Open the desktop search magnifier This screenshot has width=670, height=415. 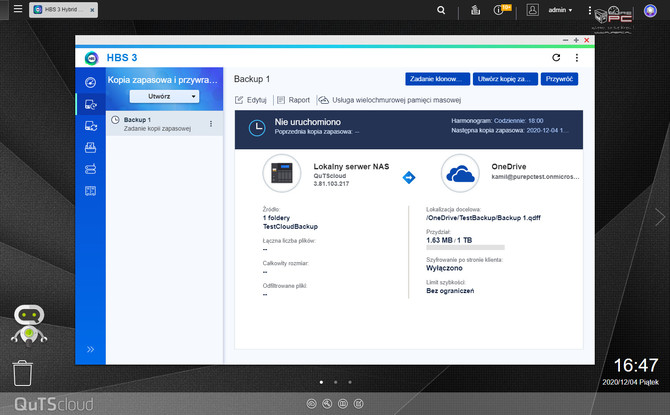tap(441, 10)
